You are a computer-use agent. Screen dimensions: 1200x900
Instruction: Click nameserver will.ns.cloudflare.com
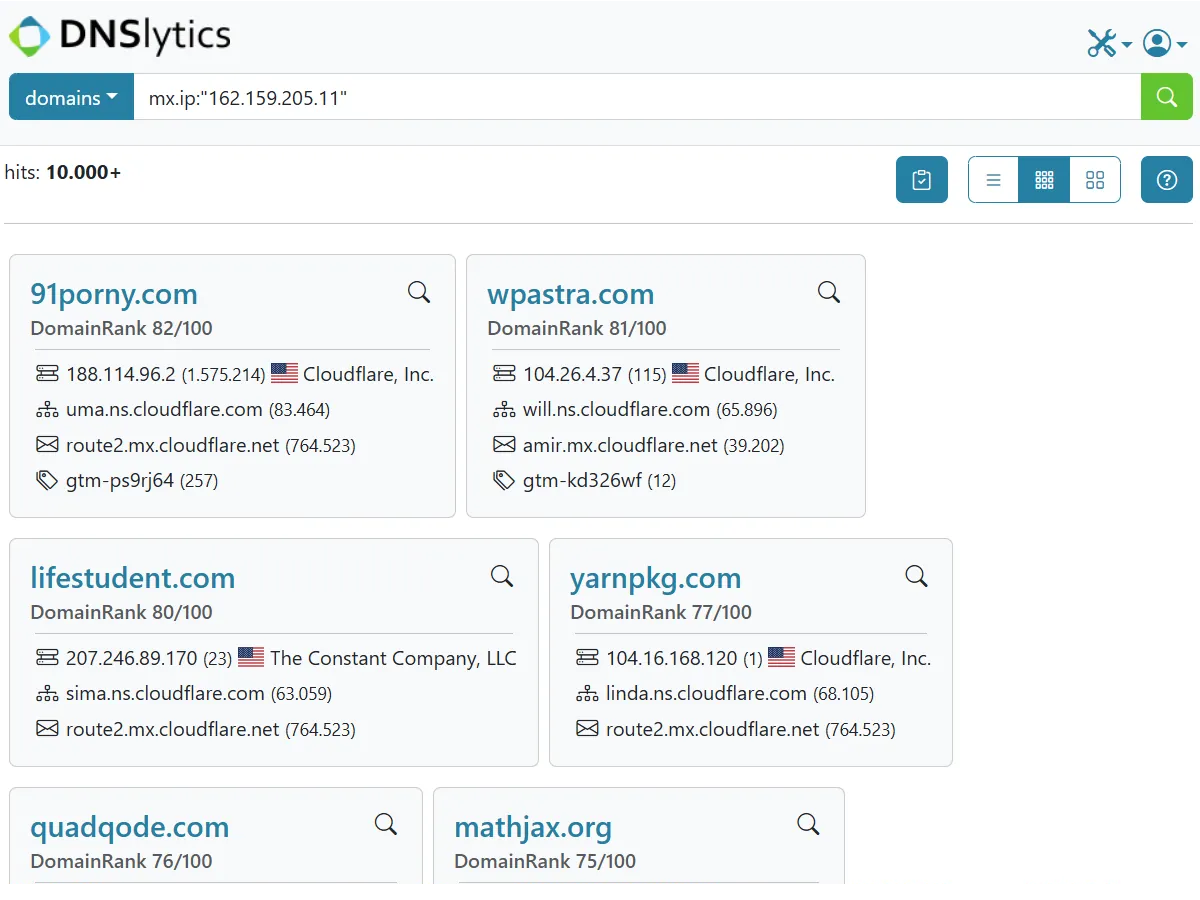click(x=616, y=409)
